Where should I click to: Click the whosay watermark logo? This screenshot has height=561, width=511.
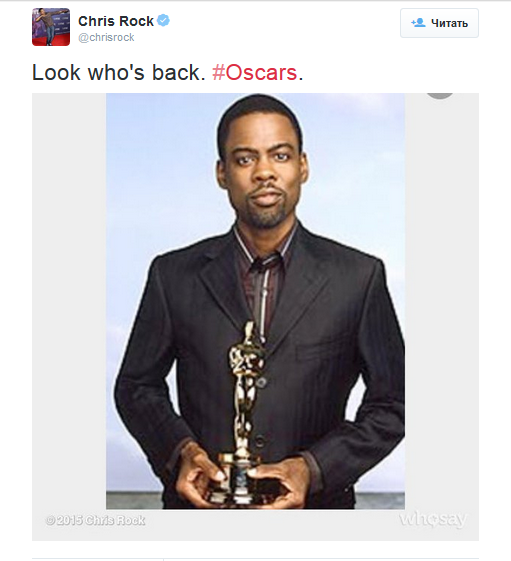pyautogui.click(x=433, y=519)
